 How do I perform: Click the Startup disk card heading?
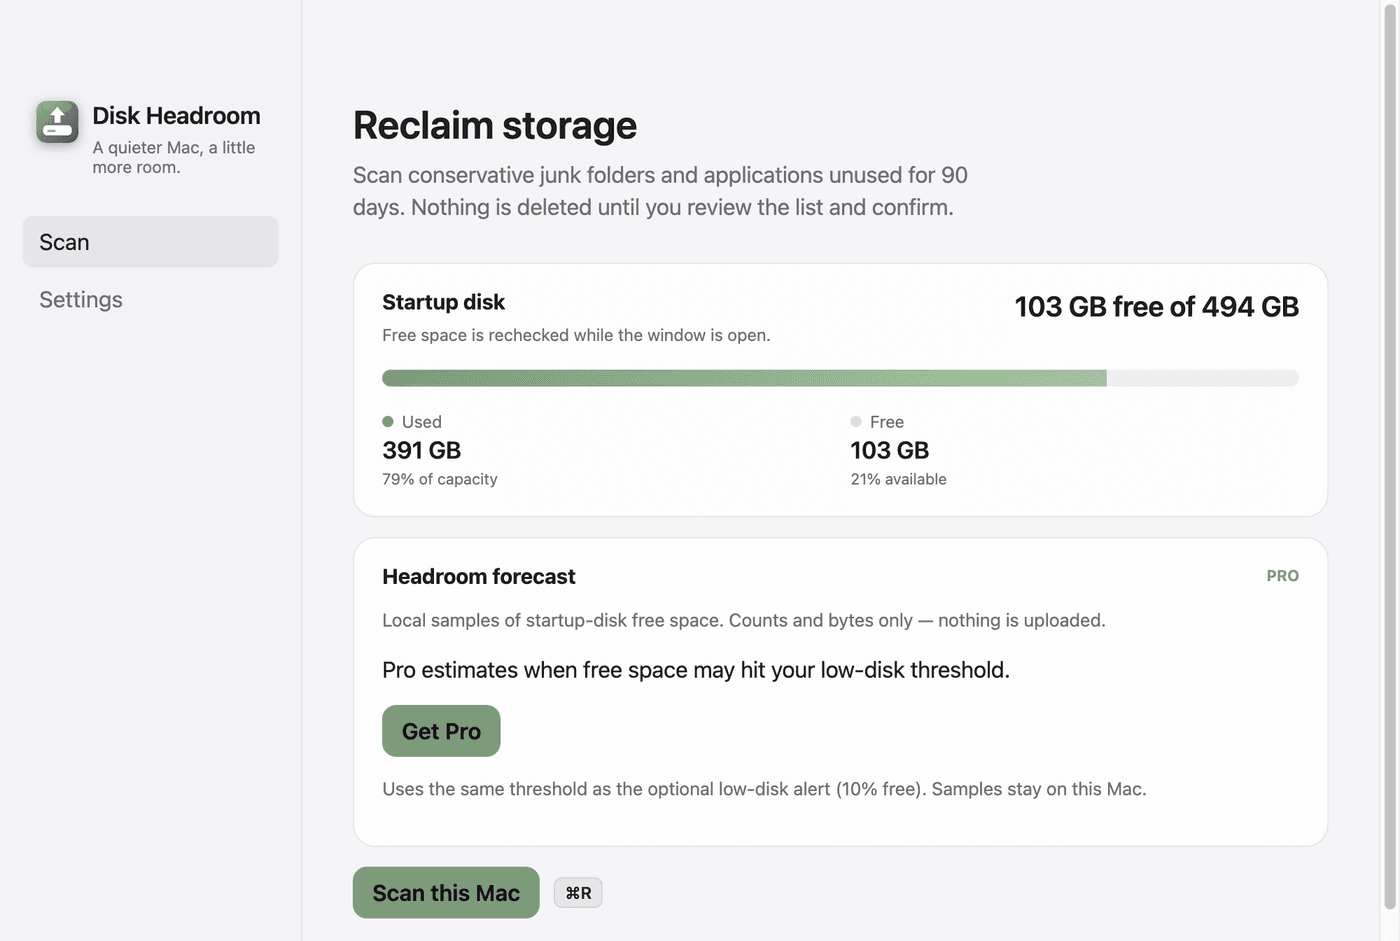tap(443, 302)
